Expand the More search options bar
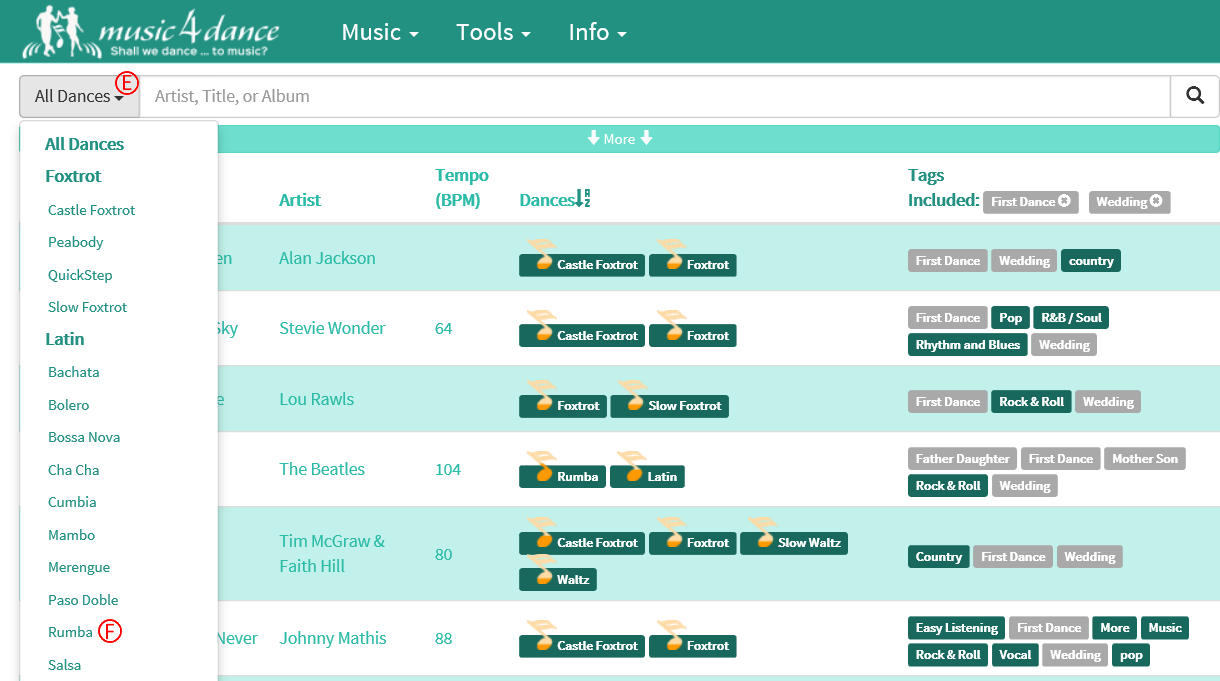The height and width of the screenshot is (681, 1220). 619,139
